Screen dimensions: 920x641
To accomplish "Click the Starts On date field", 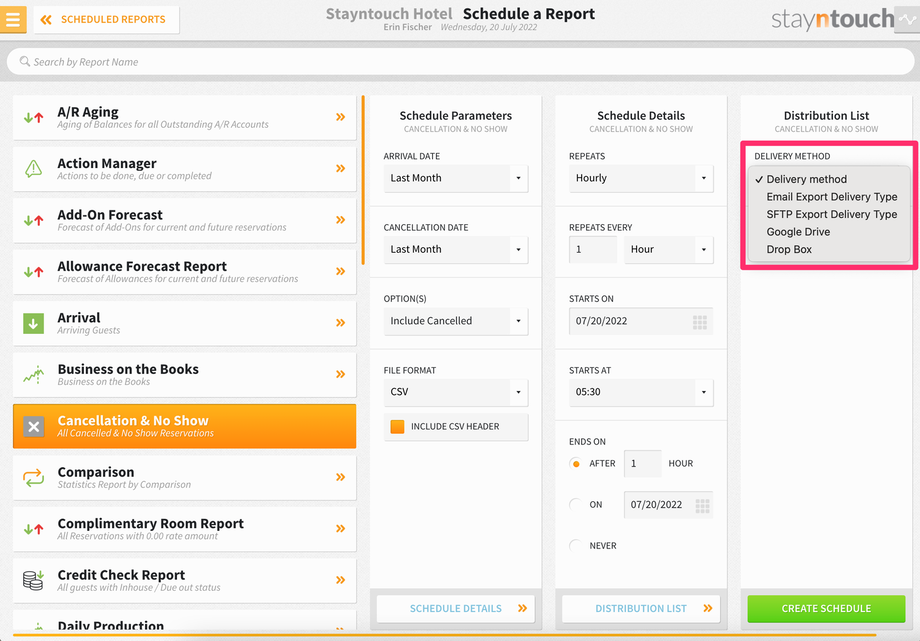I will 641,321.
